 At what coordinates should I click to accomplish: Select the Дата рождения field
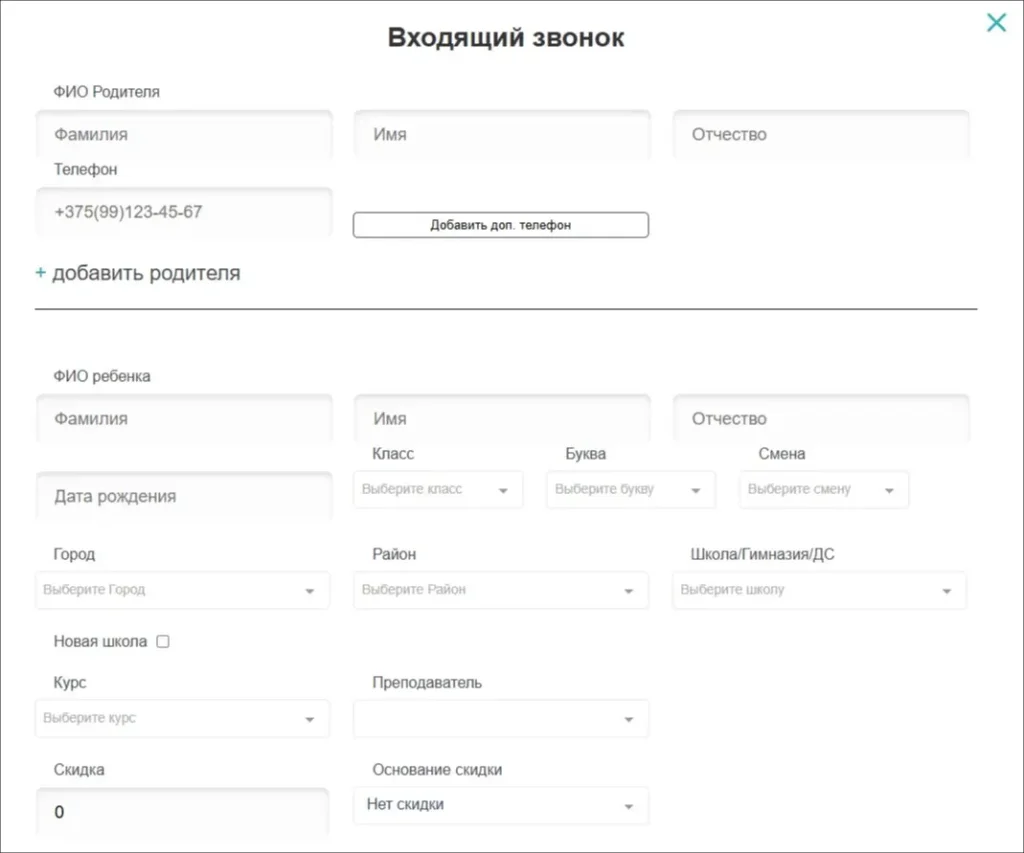point(184,494)
